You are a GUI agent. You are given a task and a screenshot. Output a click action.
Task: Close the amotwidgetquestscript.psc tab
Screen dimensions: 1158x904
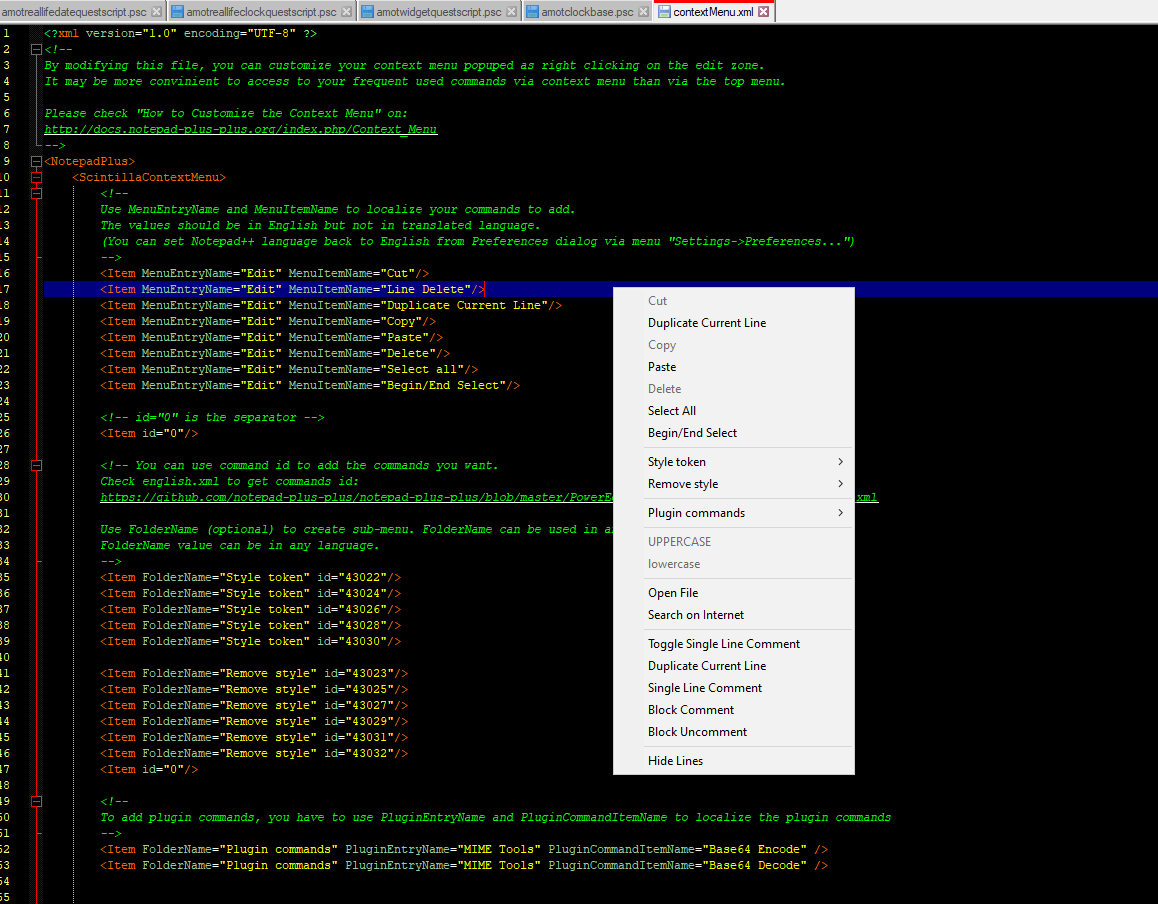tap(511, 12)
